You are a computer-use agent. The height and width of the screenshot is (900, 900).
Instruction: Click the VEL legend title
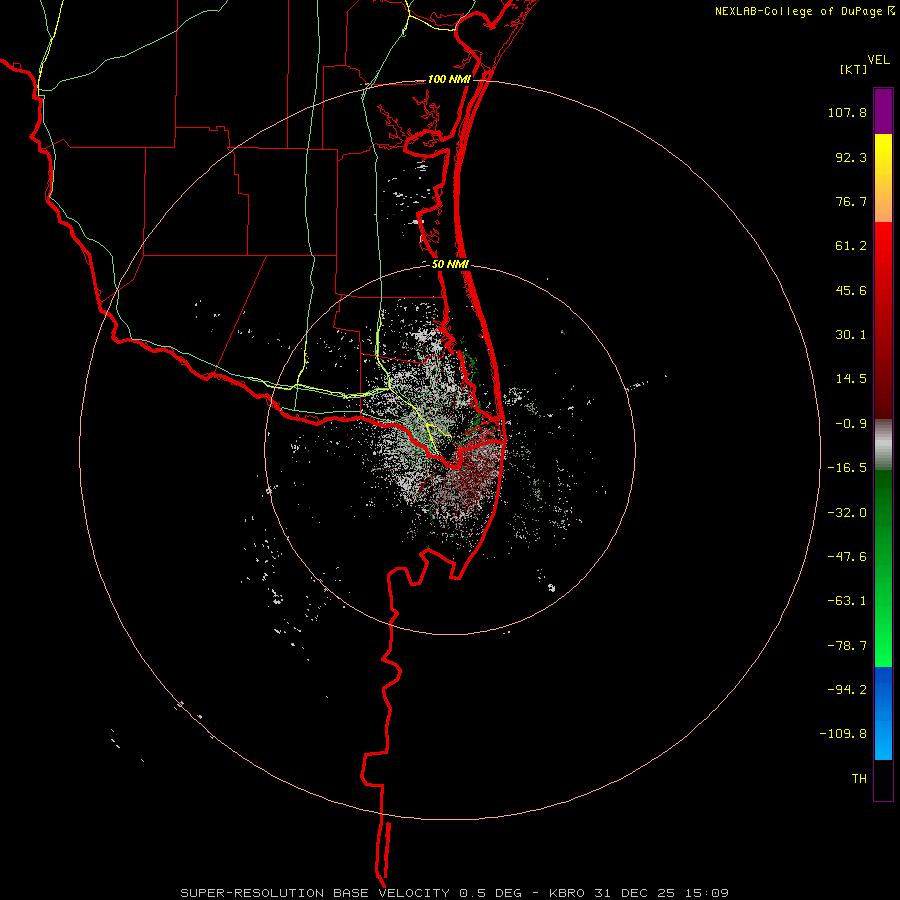[x=878, y=60]
